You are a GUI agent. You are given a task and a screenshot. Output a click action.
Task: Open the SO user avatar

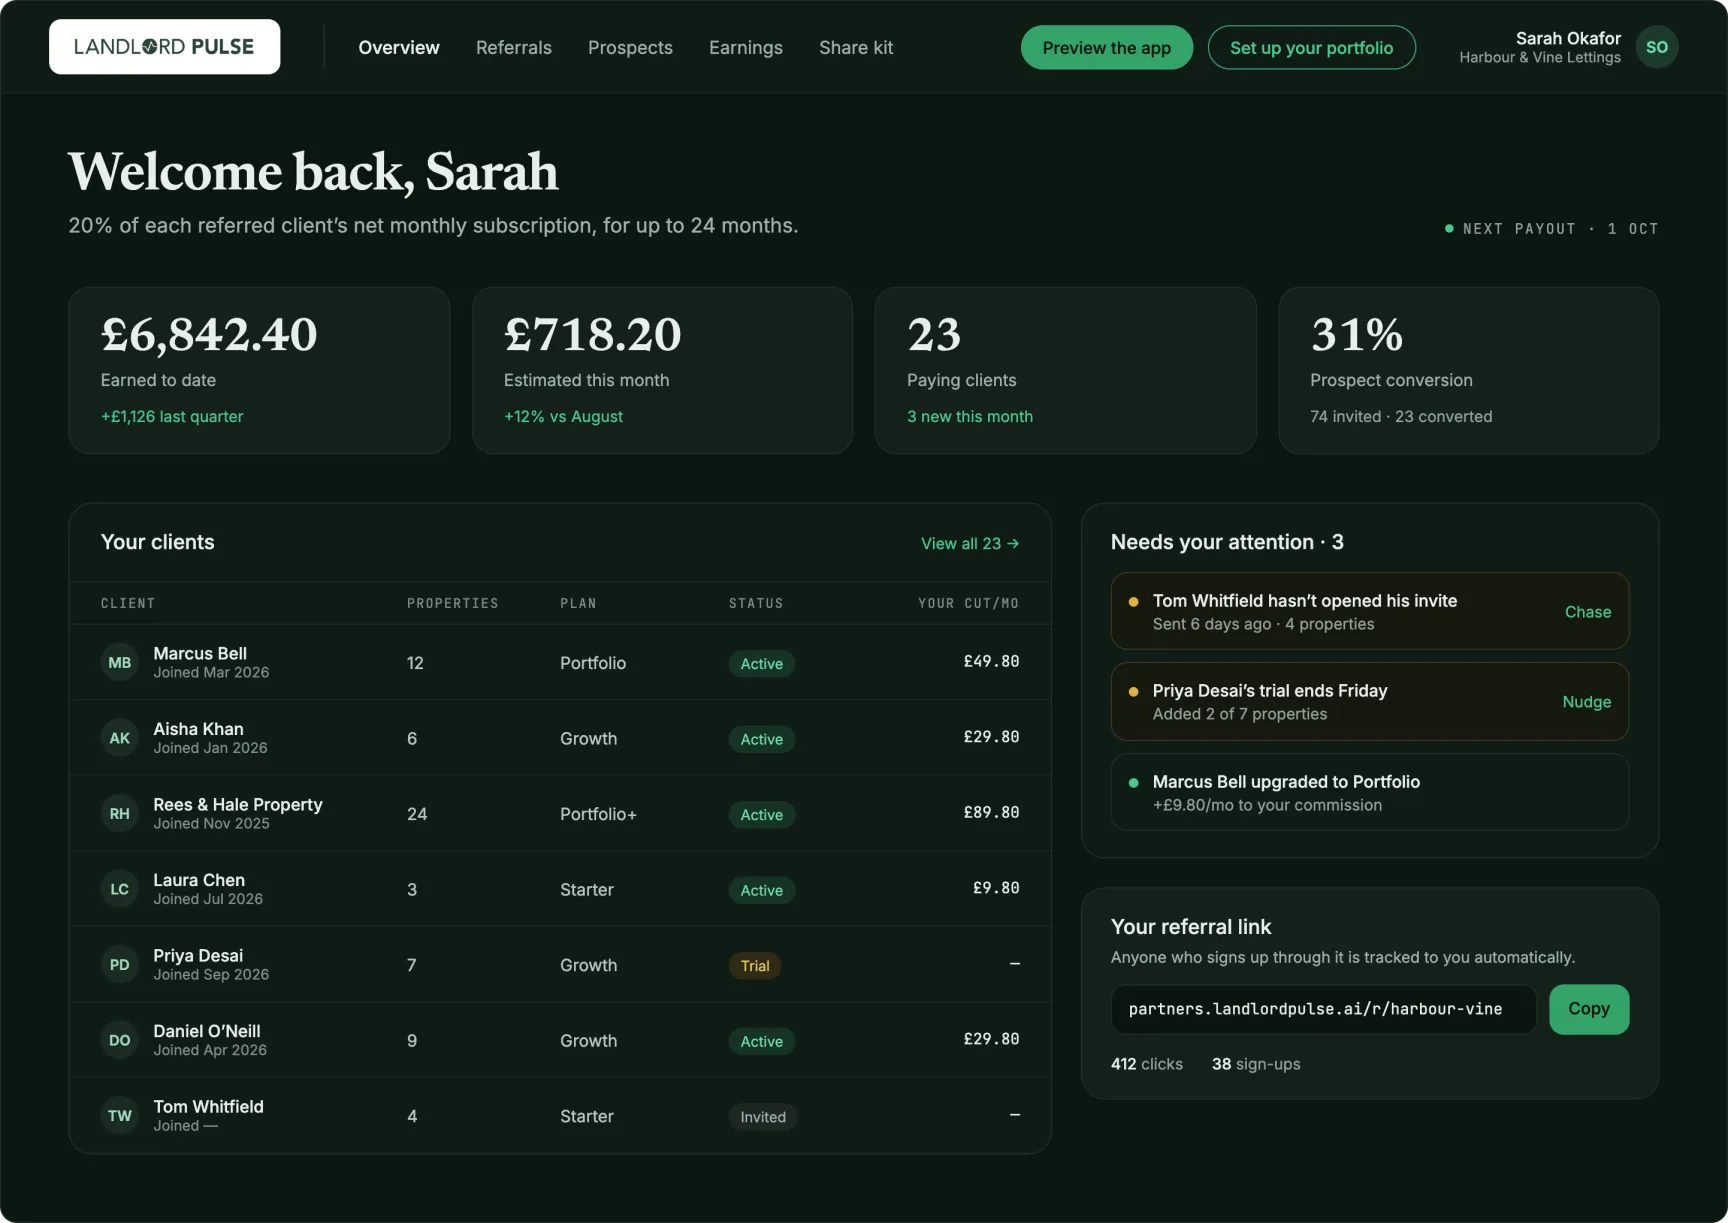[x=1656, y=47]
